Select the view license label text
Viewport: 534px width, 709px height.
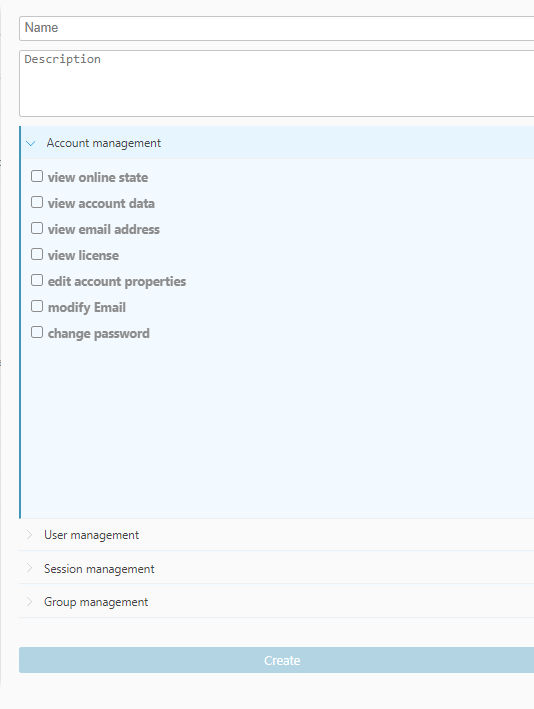coord(83,255)
